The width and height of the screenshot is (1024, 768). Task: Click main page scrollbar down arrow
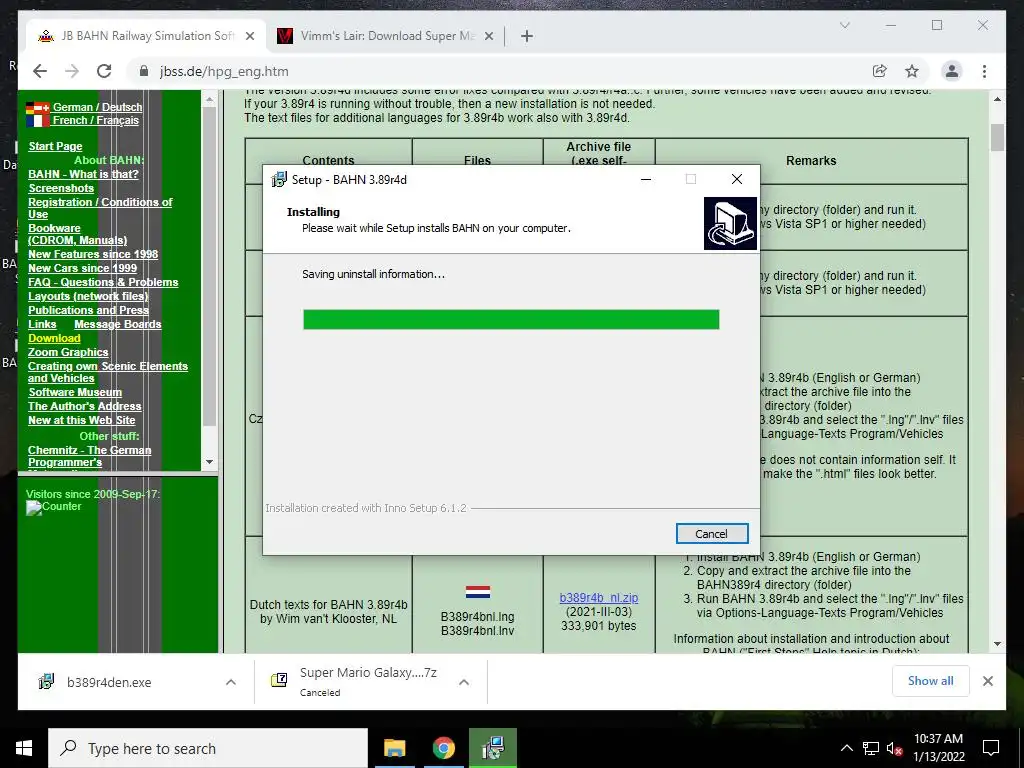997,644
